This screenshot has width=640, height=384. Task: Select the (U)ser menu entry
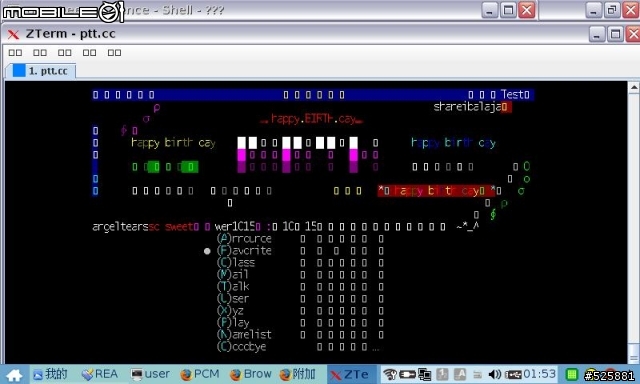(x=233, y=298)
